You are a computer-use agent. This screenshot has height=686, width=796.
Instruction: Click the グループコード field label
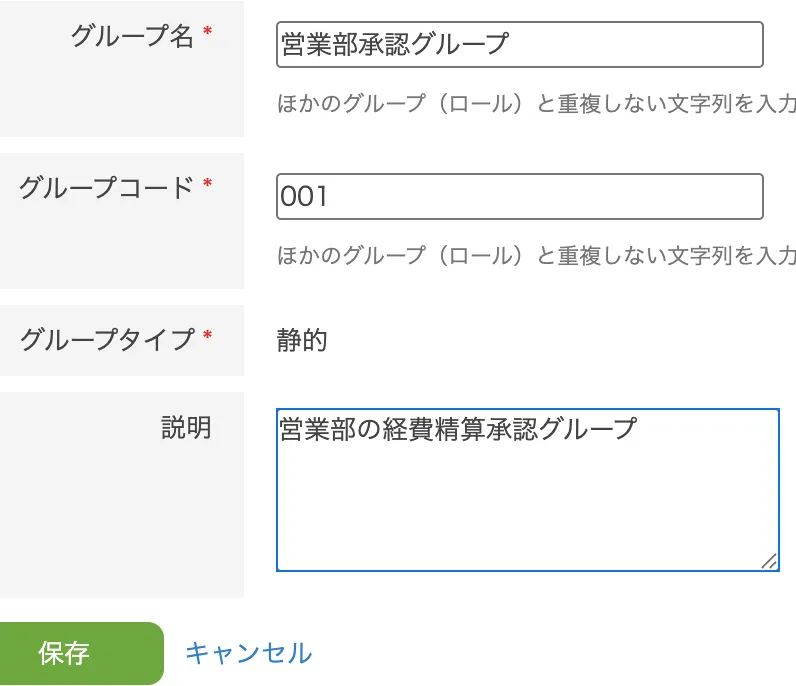[105, 187]
